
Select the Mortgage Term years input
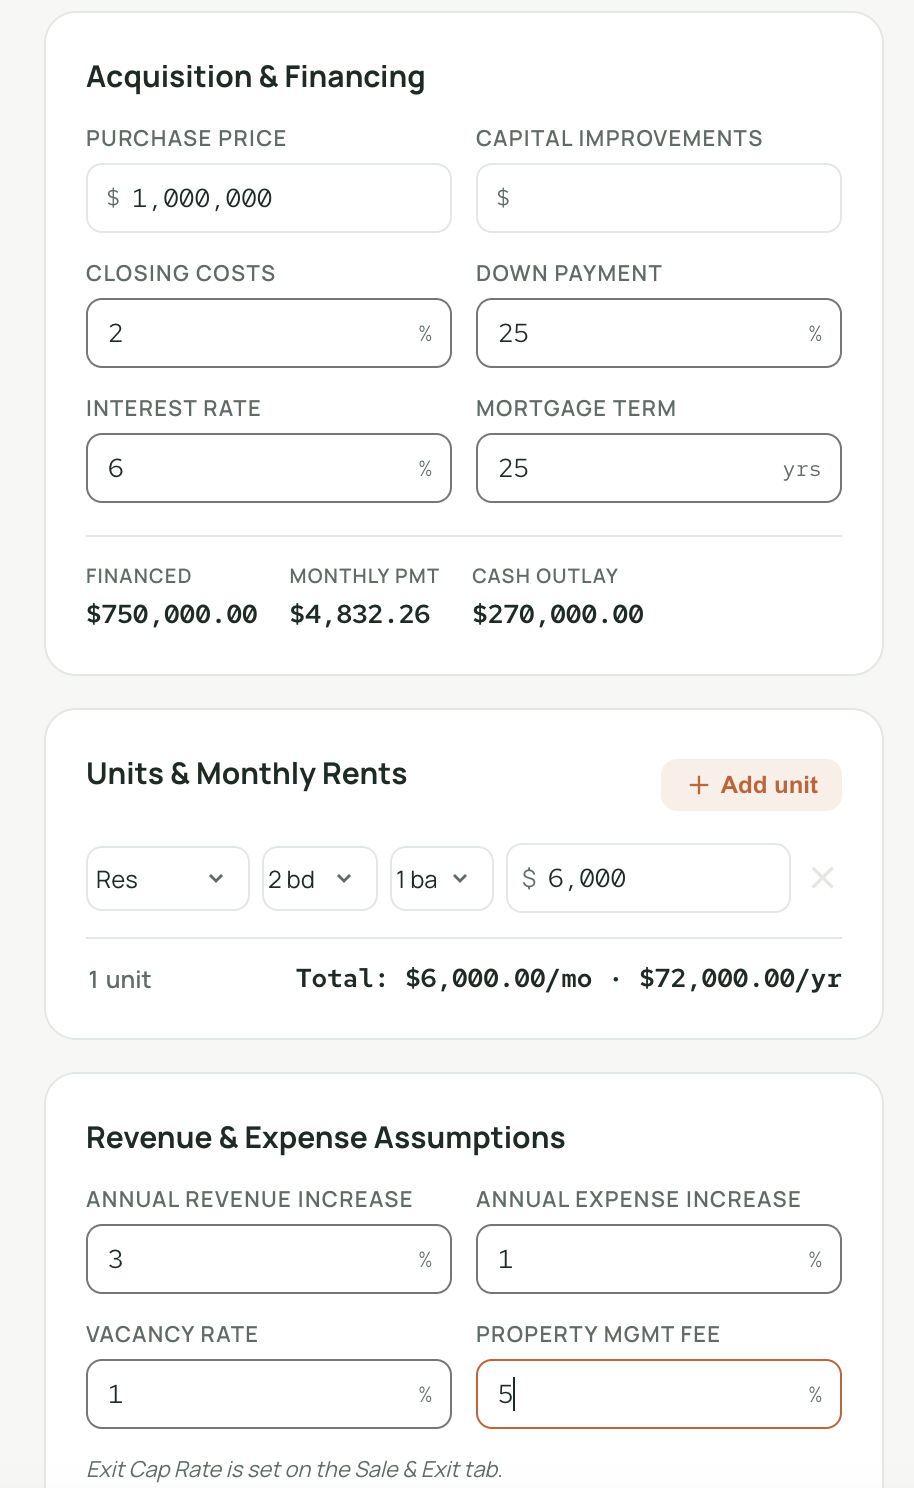(x=659, y=468)
